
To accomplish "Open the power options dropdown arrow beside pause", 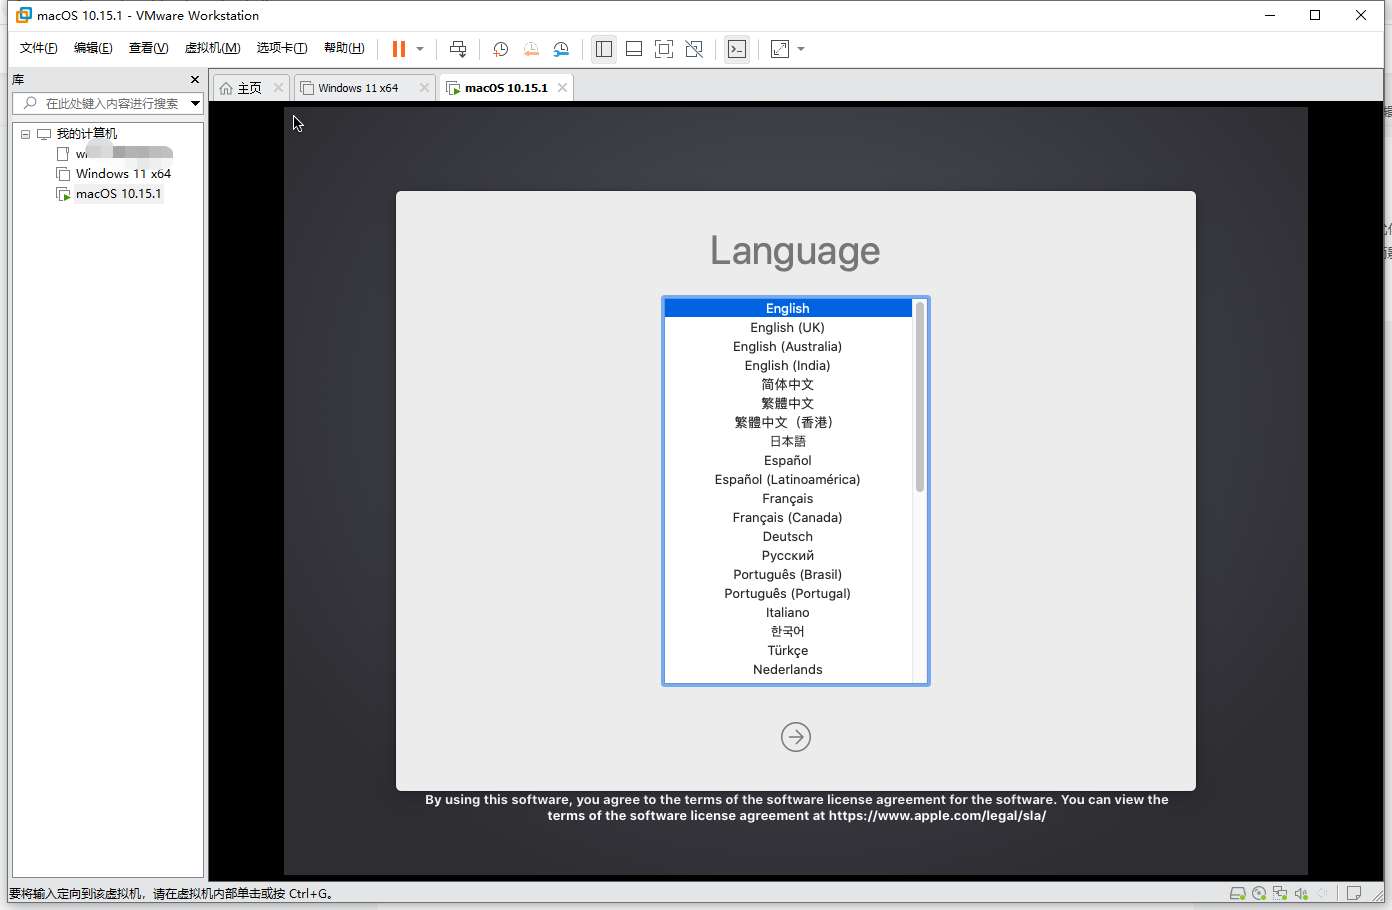I will point(420,49).
